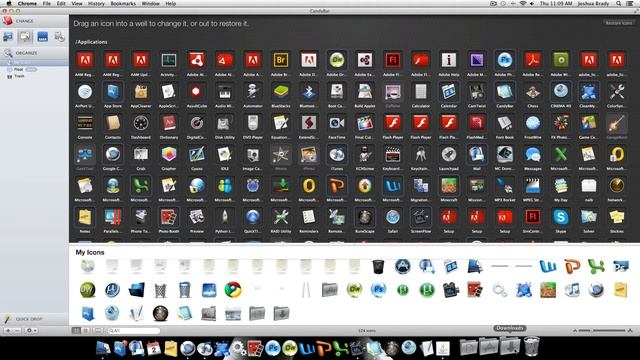The height and width of the screenshot is (360, 640).
Task: Select the CINEMA 4D icon well
Action: [x=561, y=92]
